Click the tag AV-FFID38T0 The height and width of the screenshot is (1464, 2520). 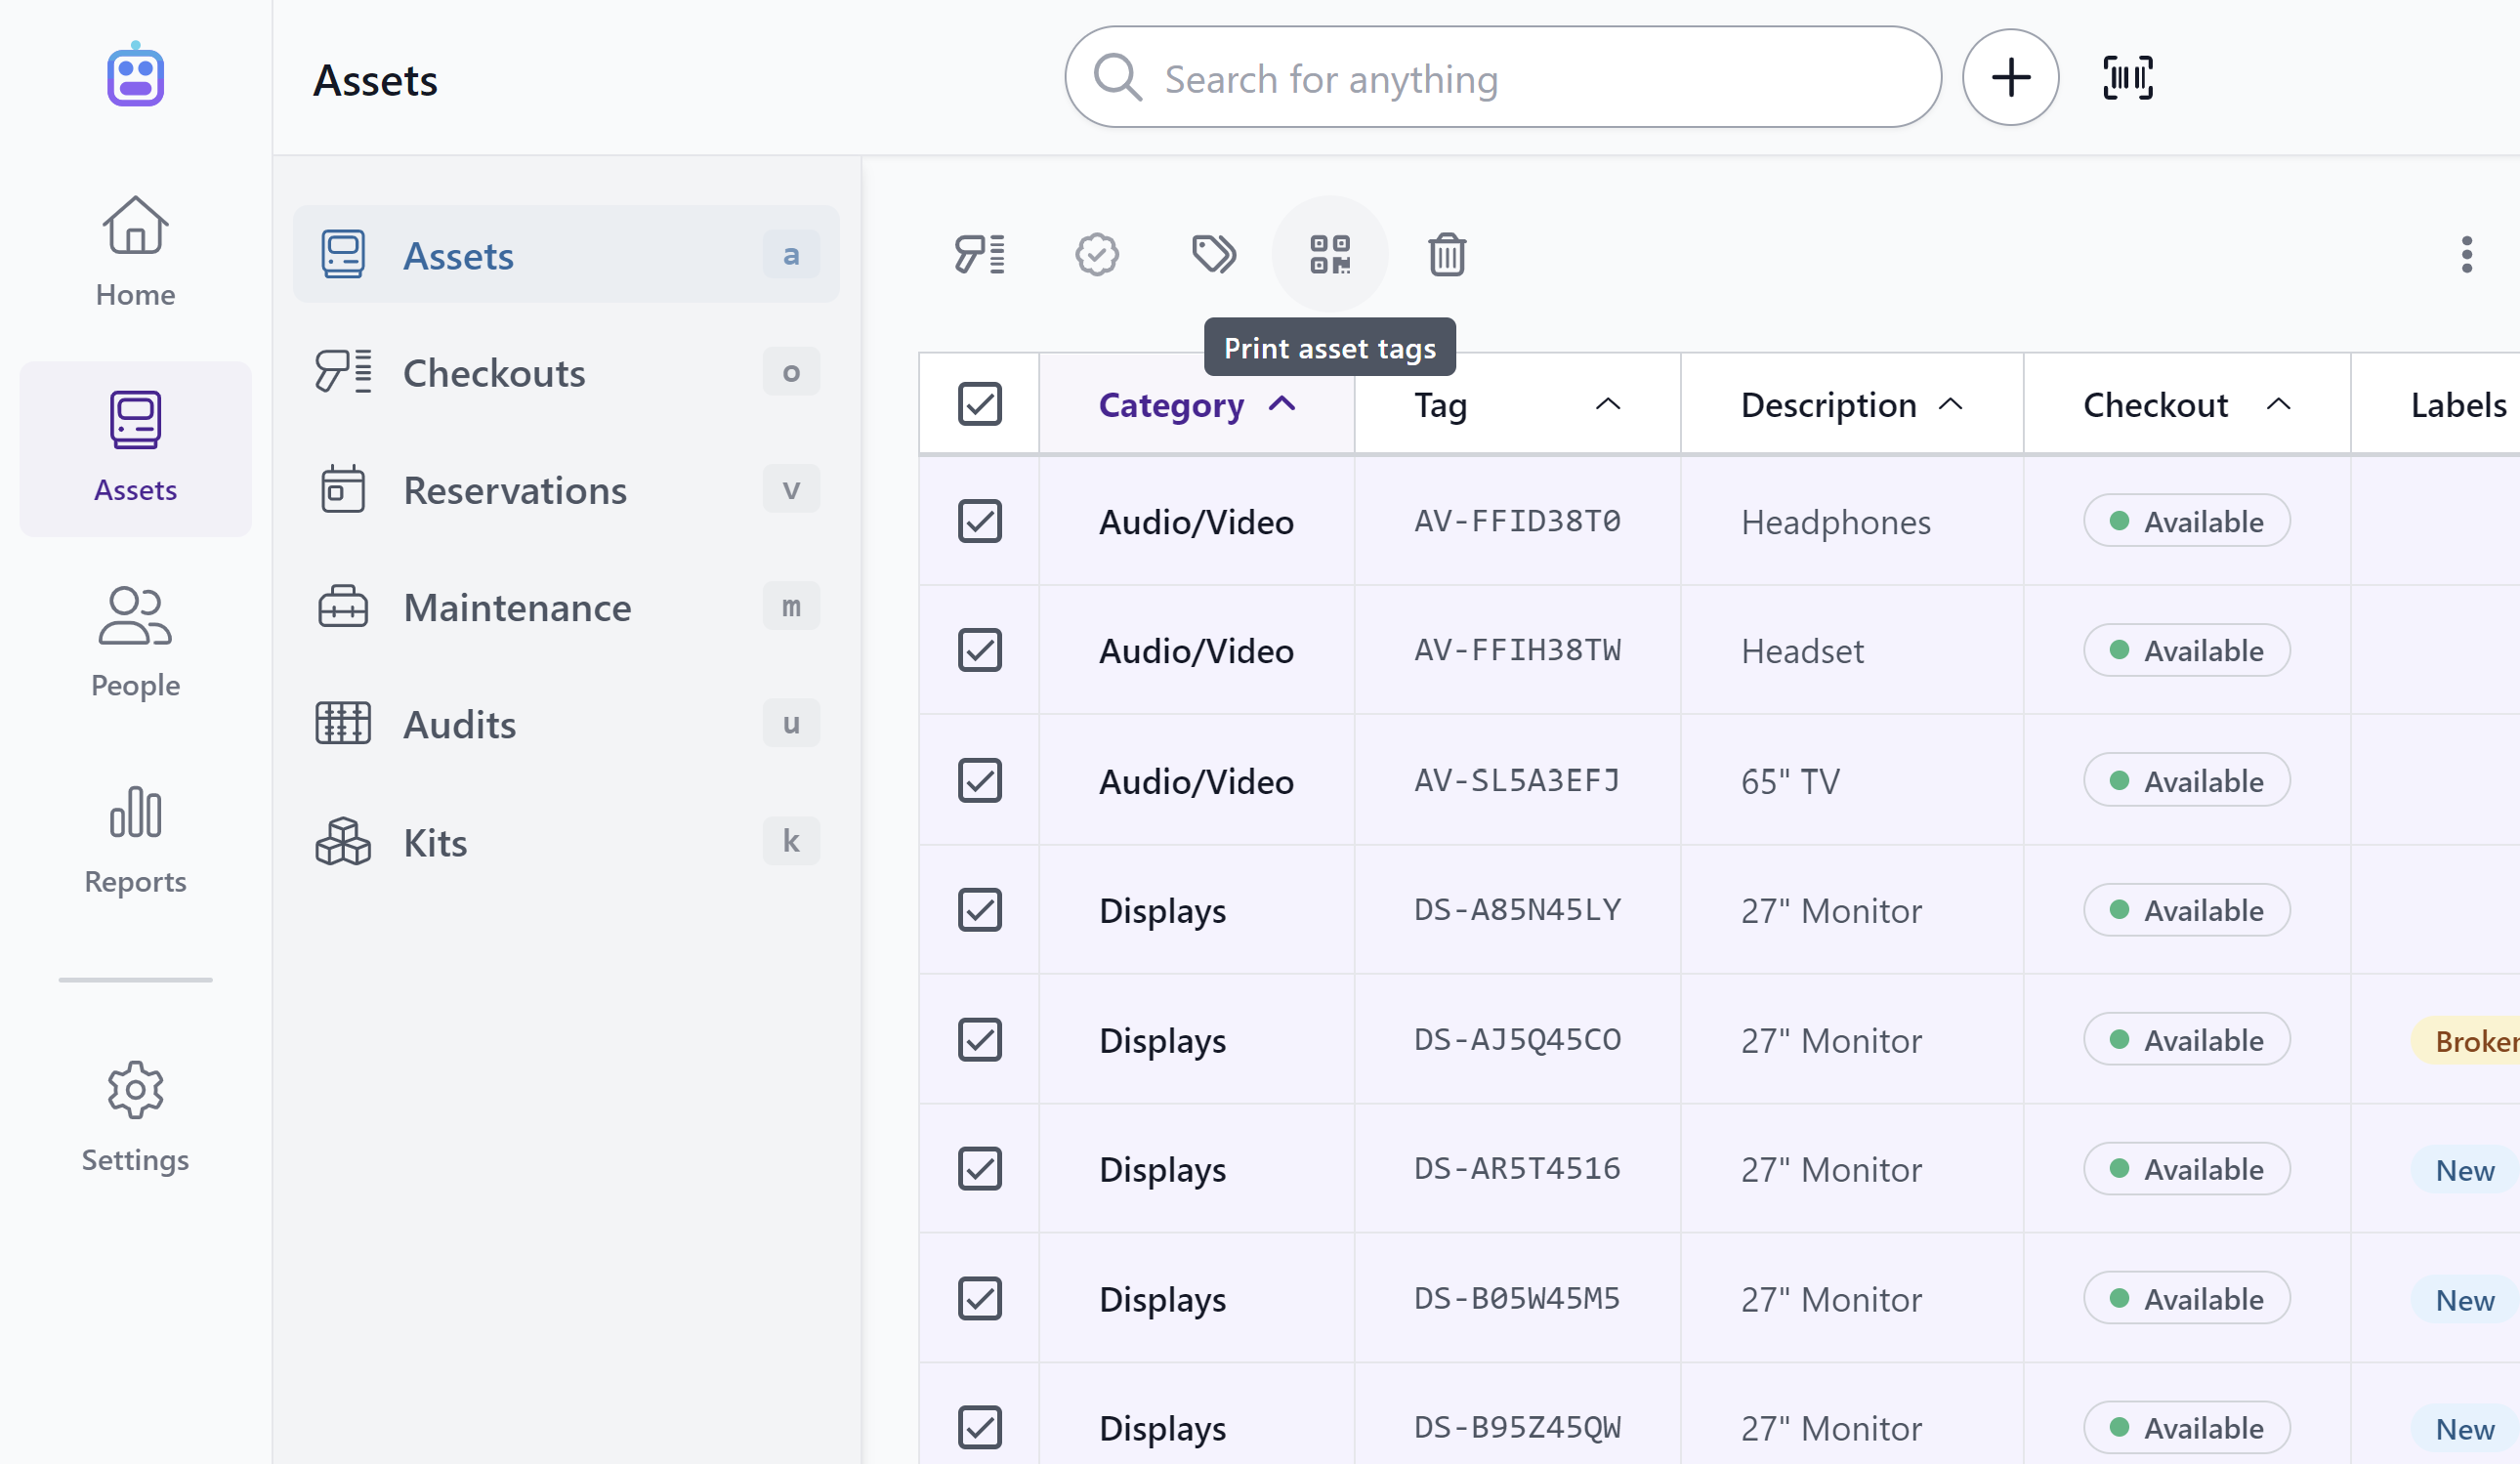[x=1517, y=521]
